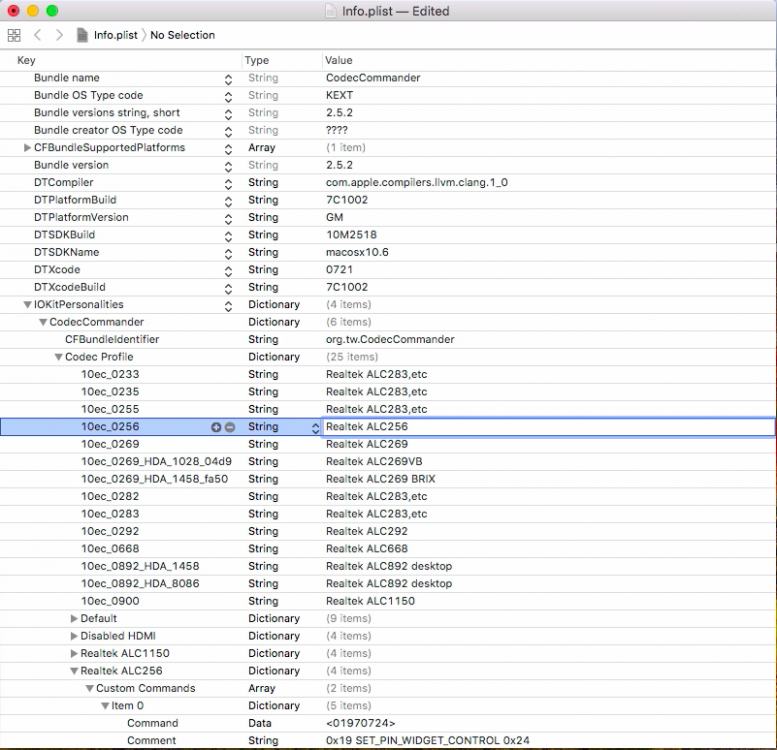Open the key stepper for DTCompiler
777x750 pixels.
point(228,184)
